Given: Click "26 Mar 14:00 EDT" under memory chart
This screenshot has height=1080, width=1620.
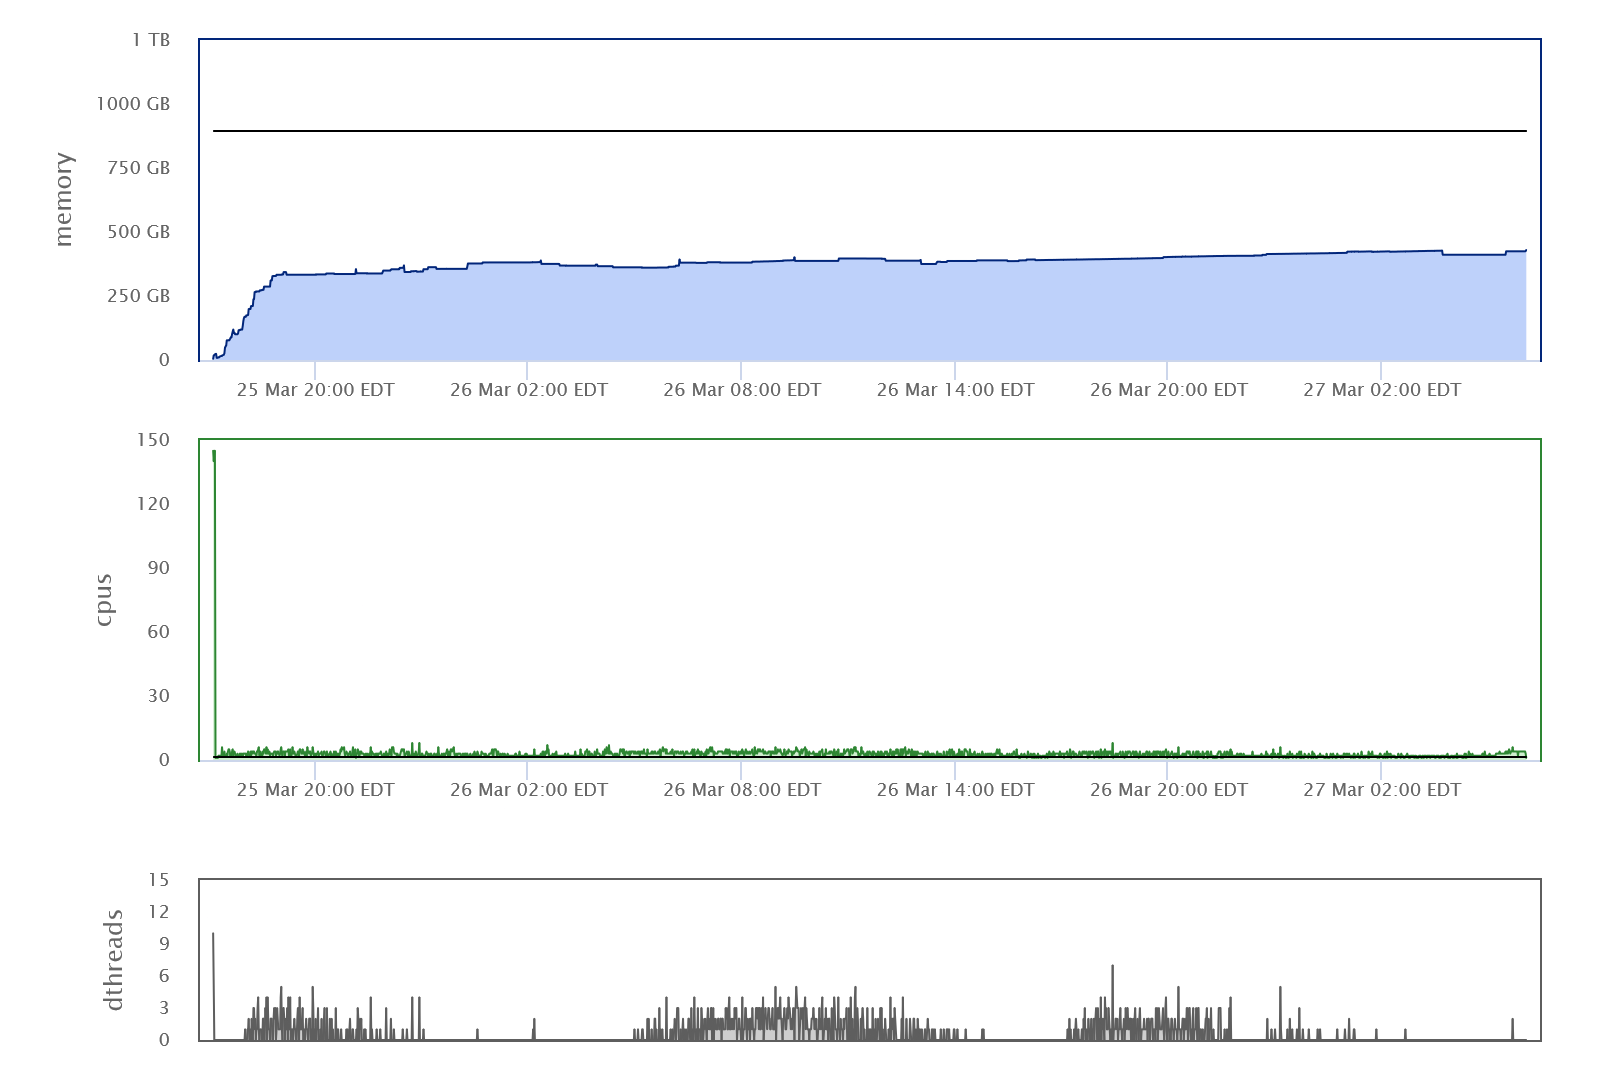Looking at the screenshot, I should (956, 390).
